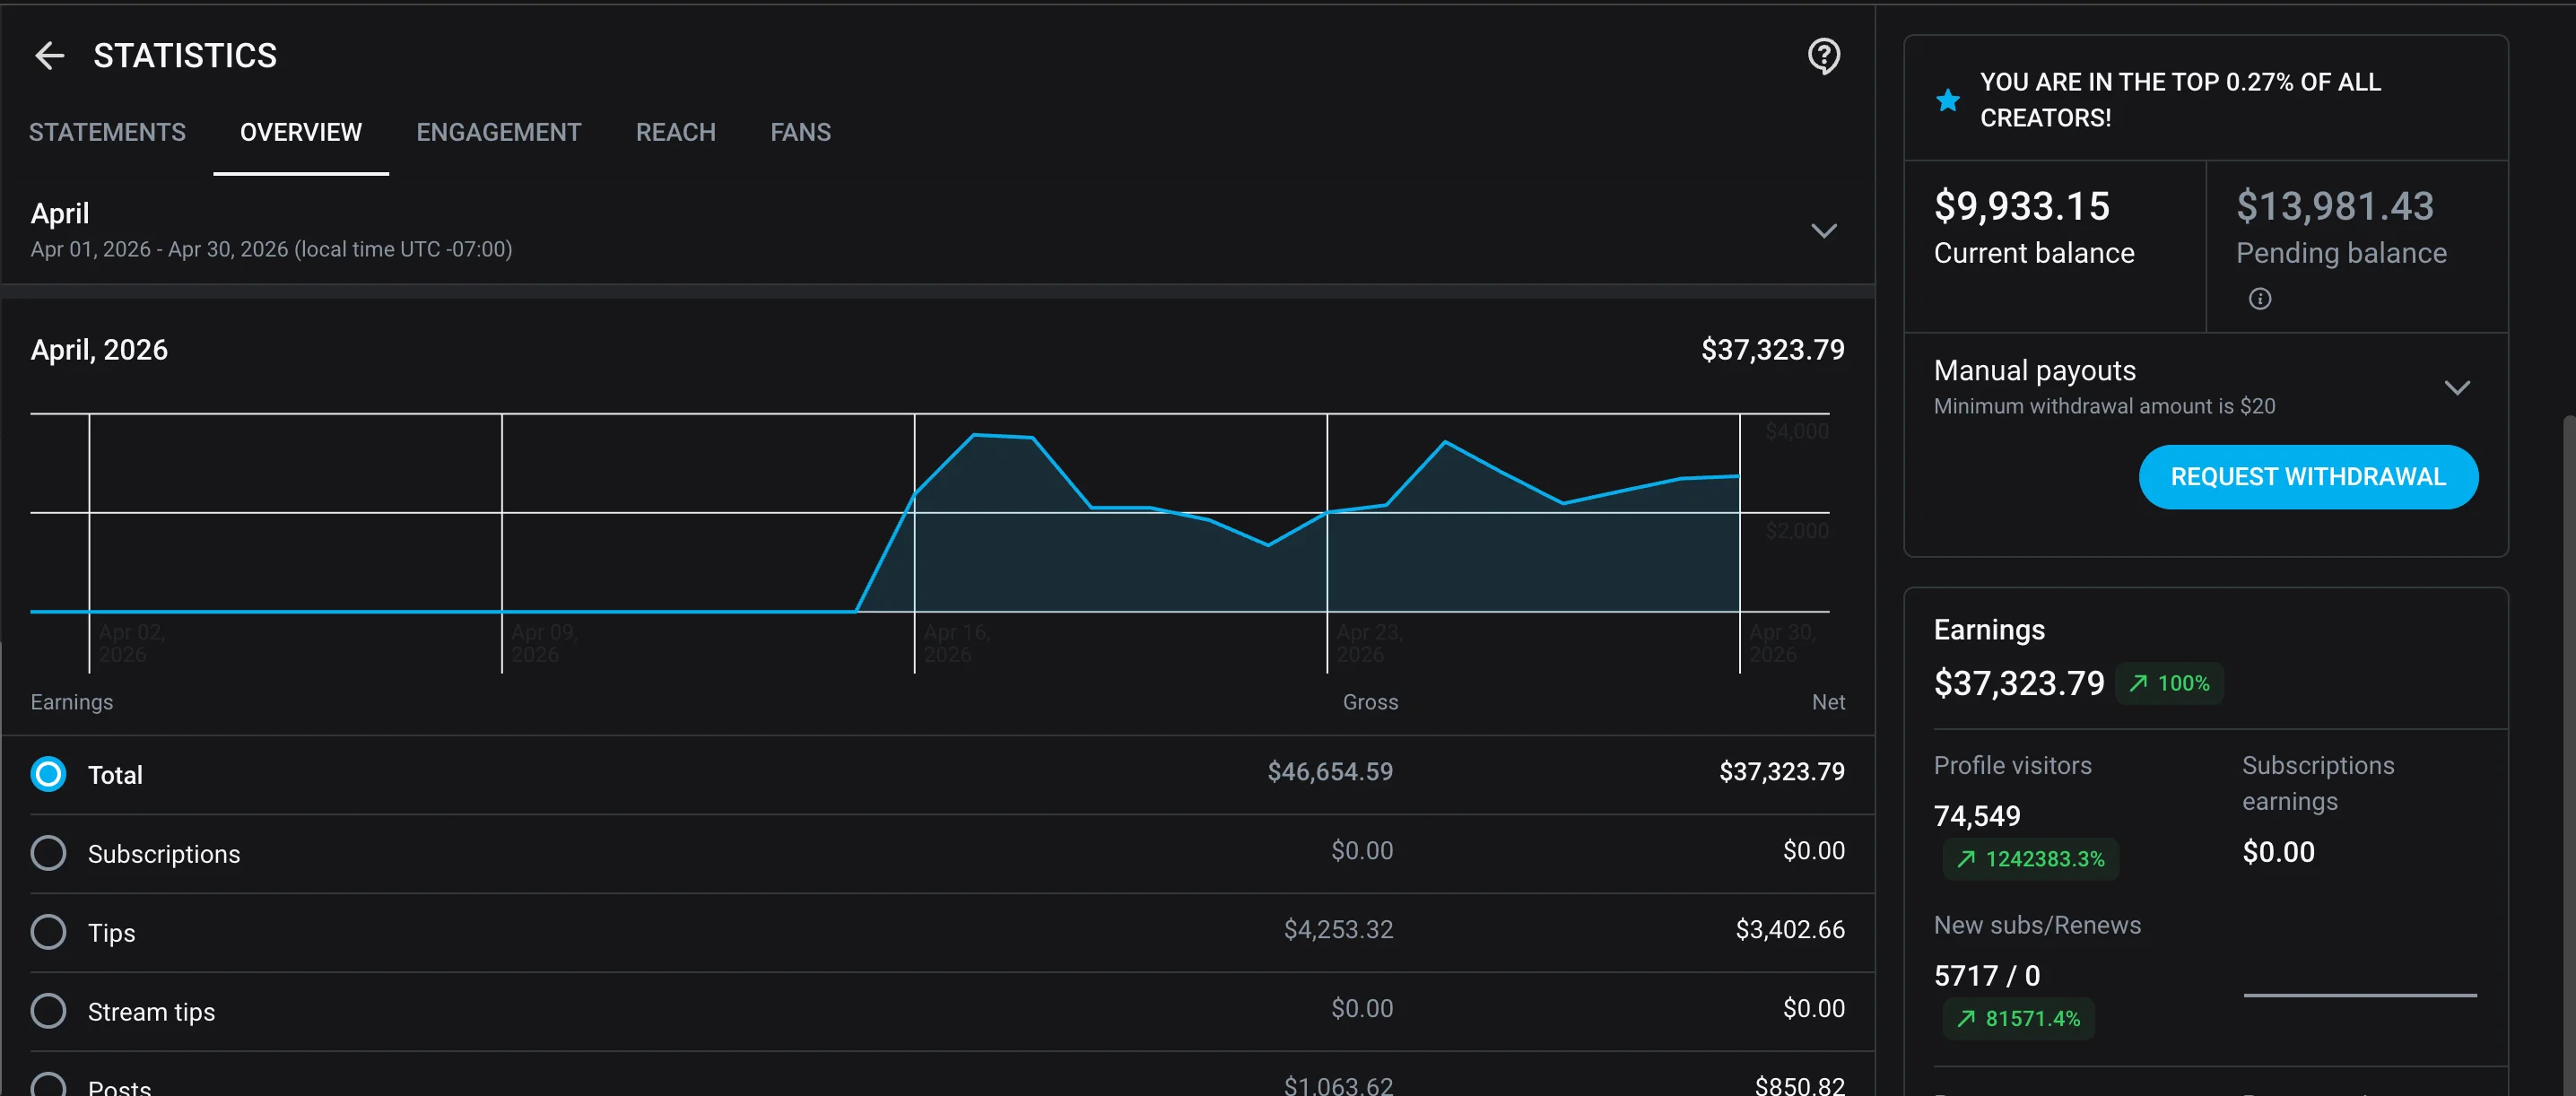Click the New subs 81571.4% growth badge
This screenshot has height=1096, width=2576.
(x=2018, y=1018)
